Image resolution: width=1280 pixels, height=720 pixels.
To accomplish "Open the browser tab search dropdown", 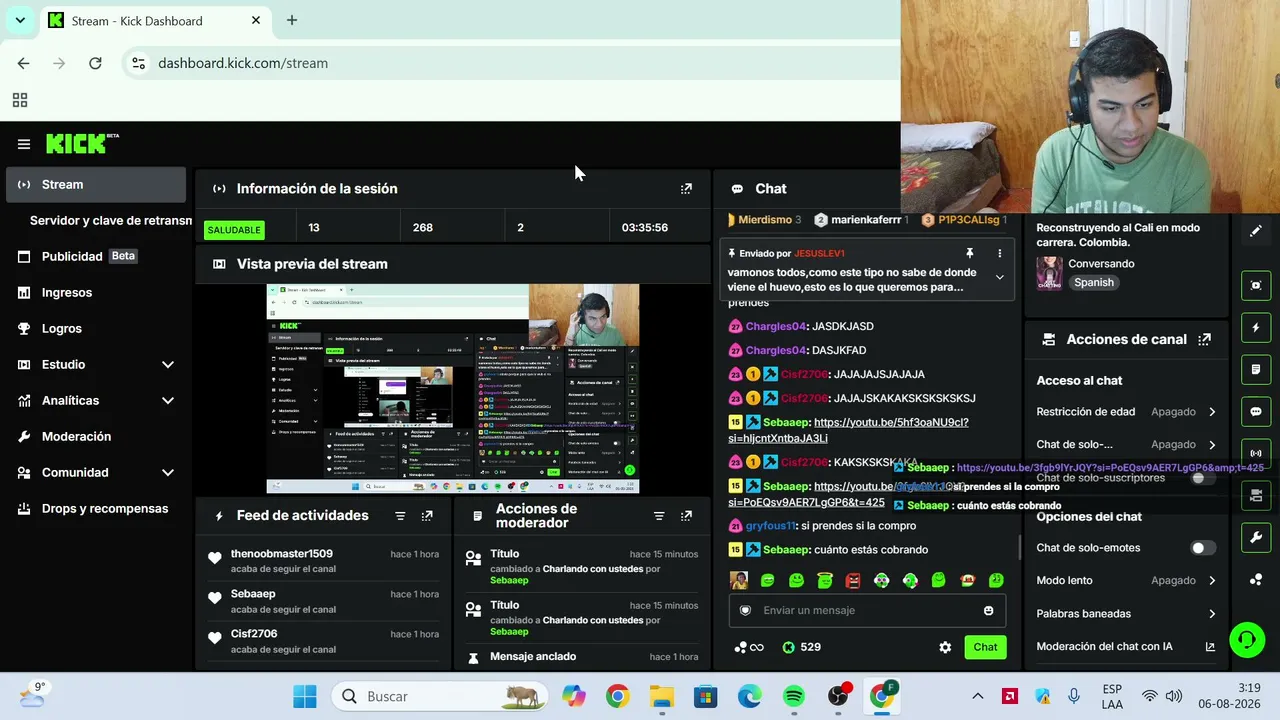I will click(x=20, y=20).
